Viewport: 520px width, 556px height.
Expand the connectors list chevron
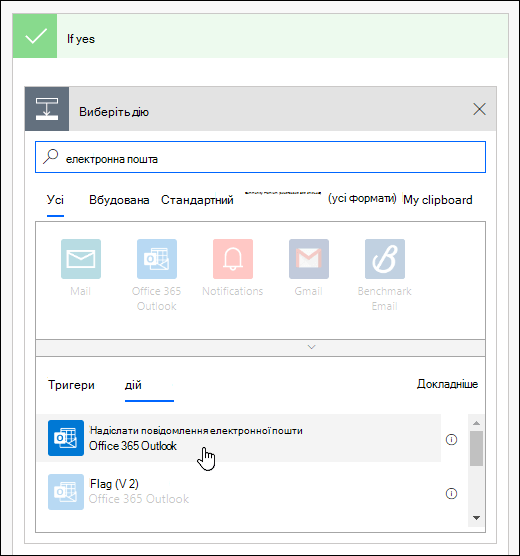pyautogui.click(x=311, y=347)
